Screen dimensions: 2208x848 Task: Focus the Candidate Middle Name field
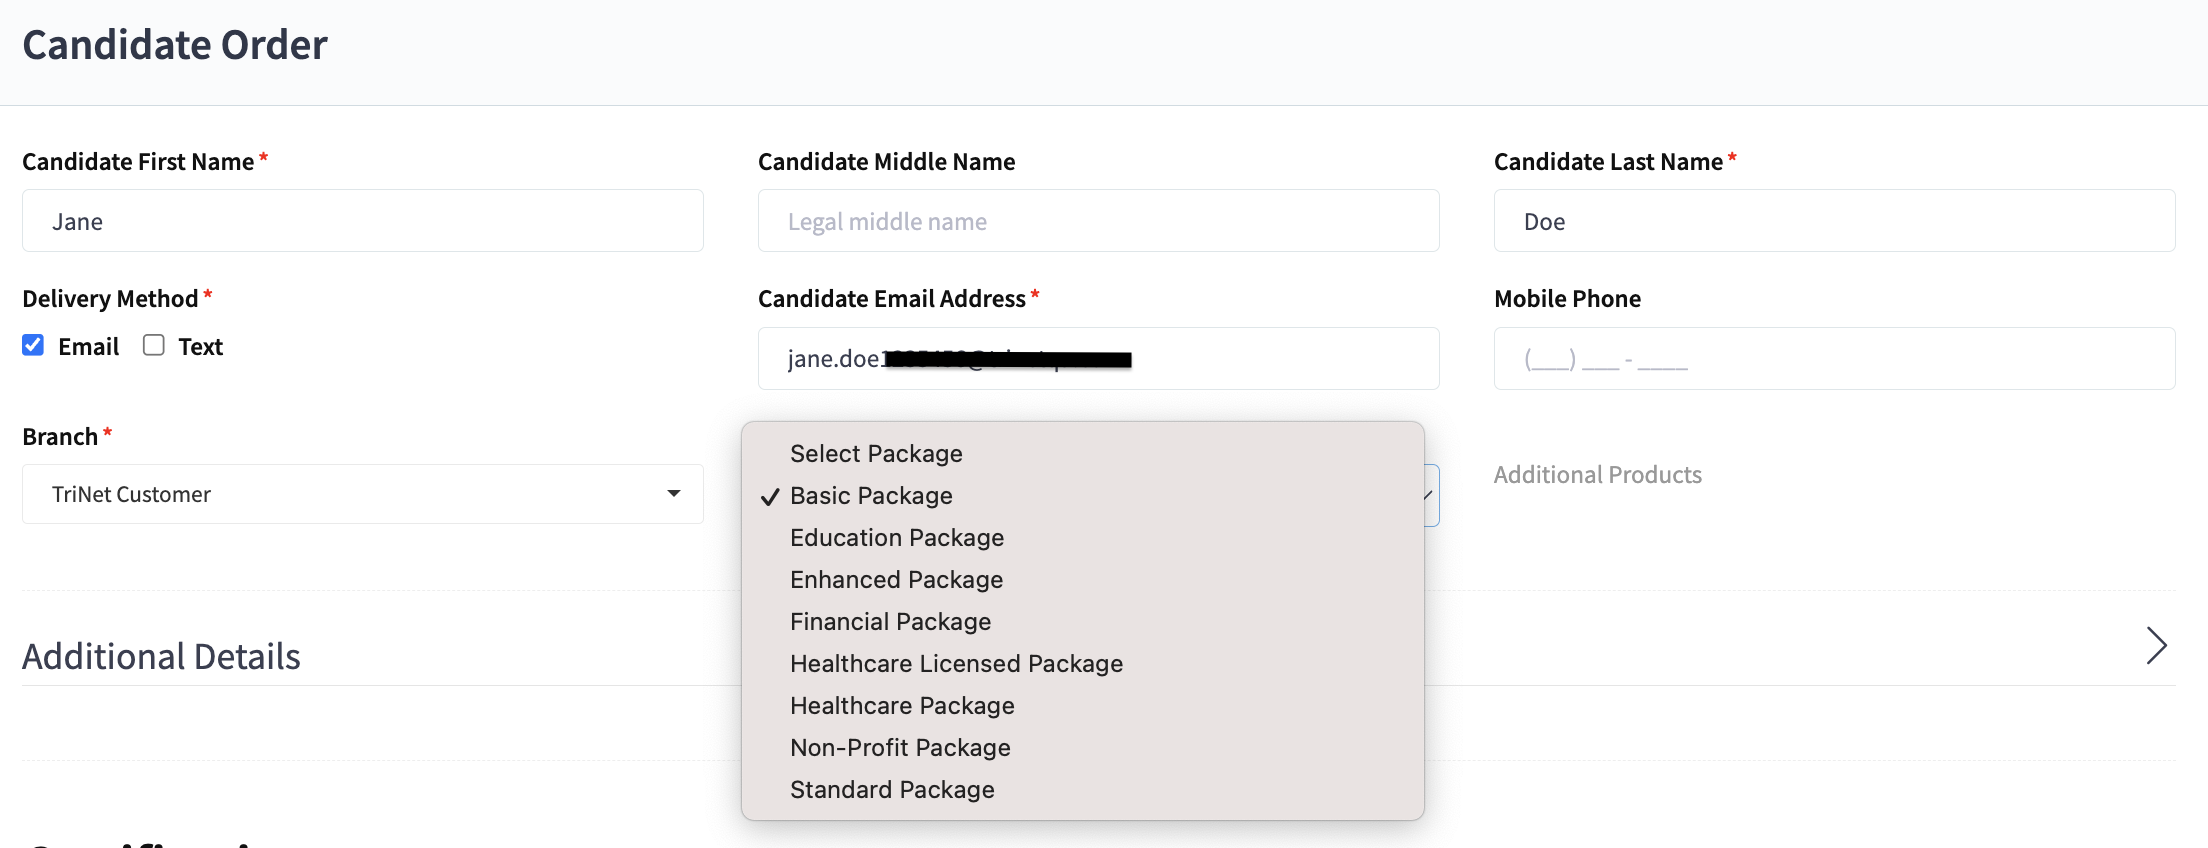coord(1098,221)
